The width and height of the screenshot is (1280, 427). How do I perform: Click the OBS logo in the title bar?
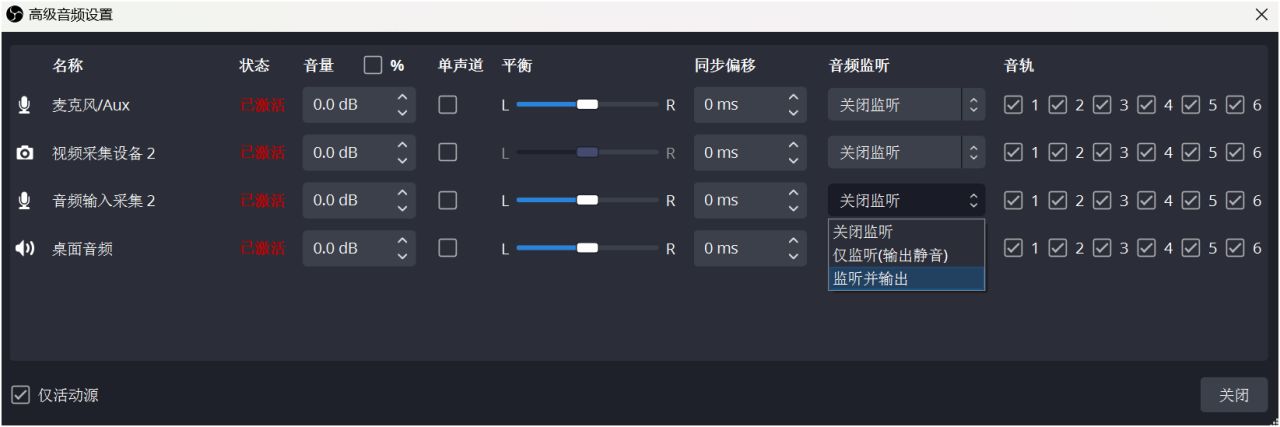14,15
